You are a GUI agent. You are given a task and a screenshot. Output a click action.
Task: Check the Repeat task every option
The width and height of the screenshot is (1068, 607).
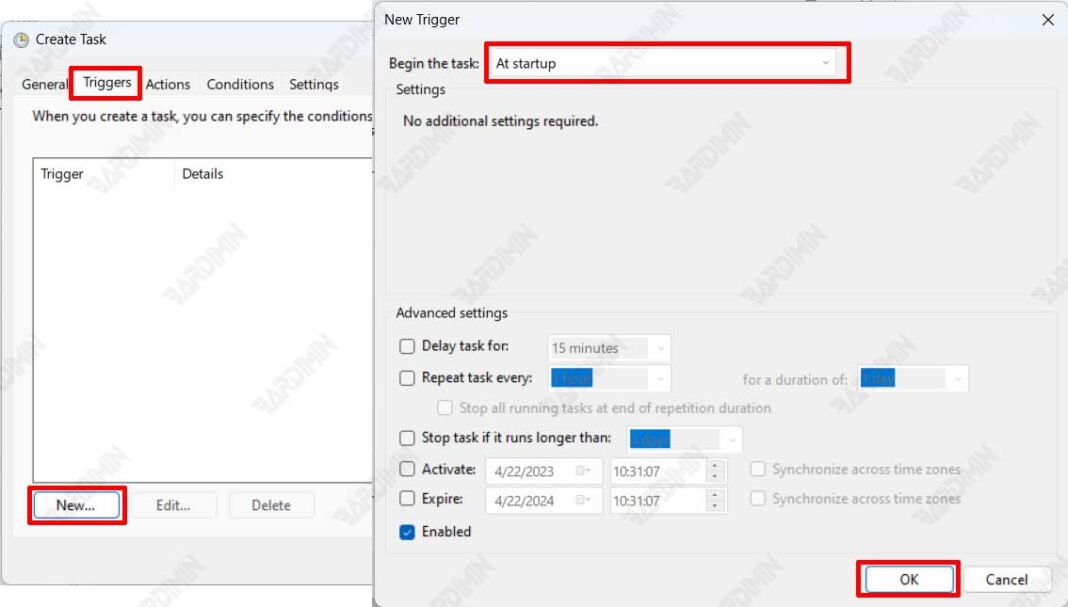(x=407, y=378)
